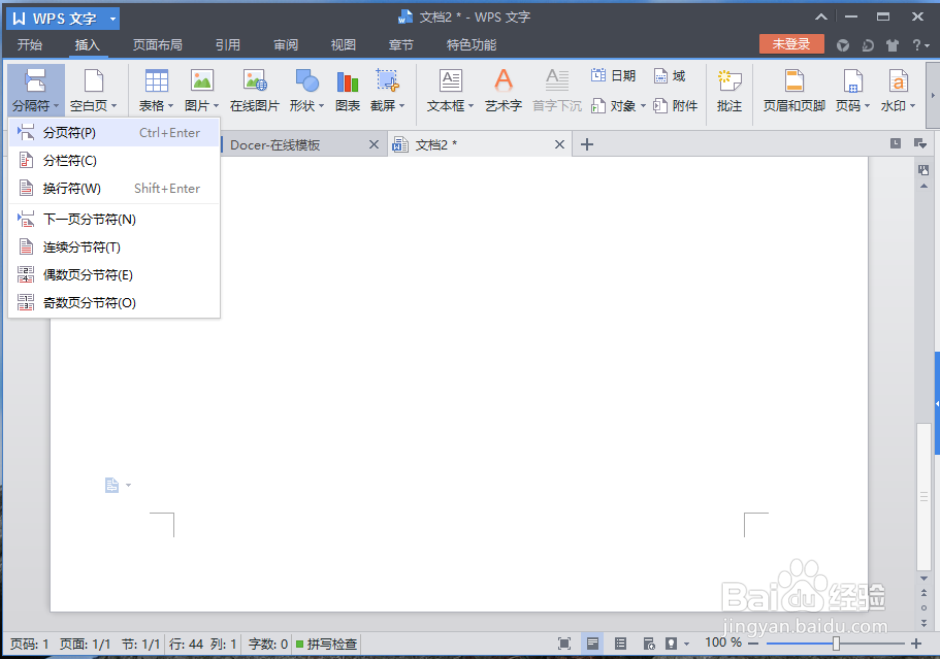Switch to the 视图 ribbon tab

coord(343,45)
